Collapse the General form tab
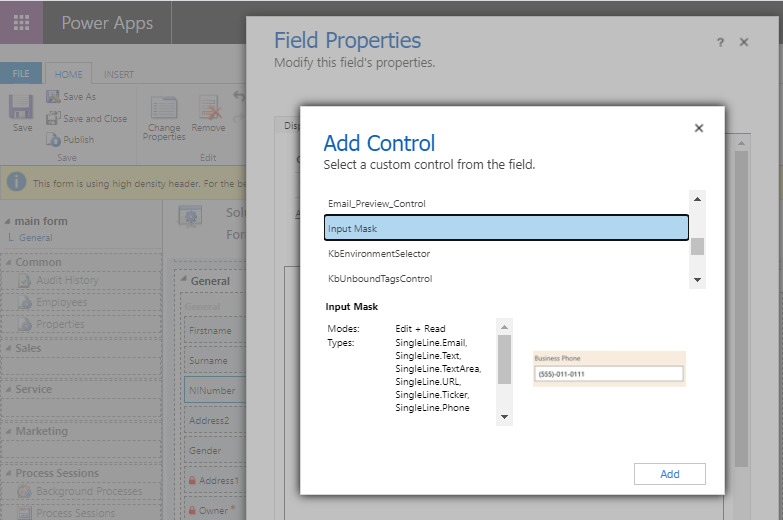Screen dimensions: 783x520 tap(183, 279)
